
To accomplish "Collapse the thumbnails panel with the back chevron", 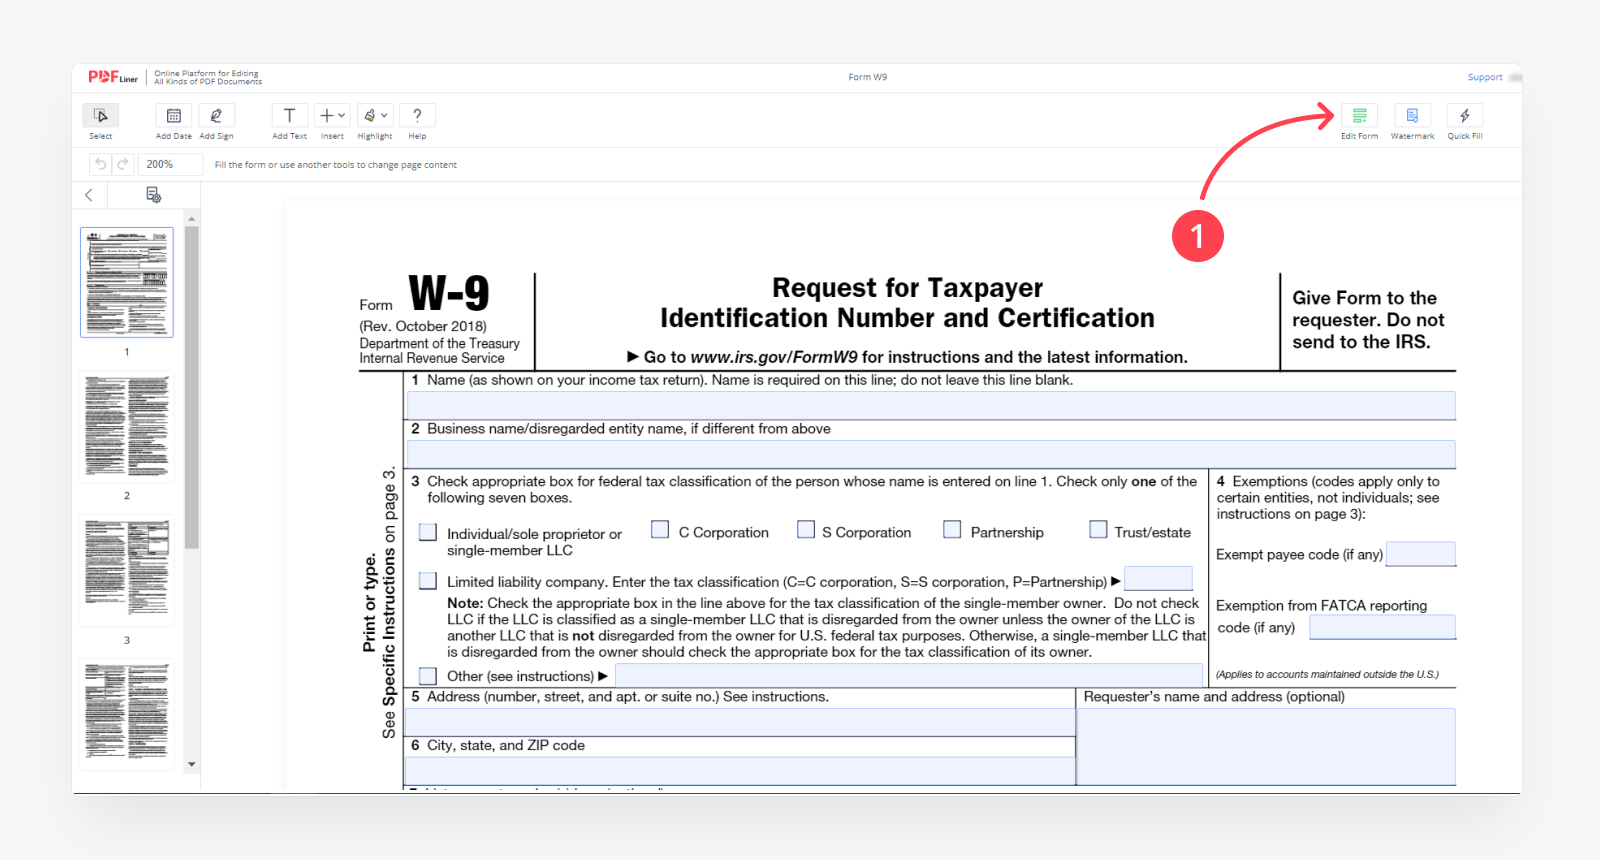I will [89, 195].
